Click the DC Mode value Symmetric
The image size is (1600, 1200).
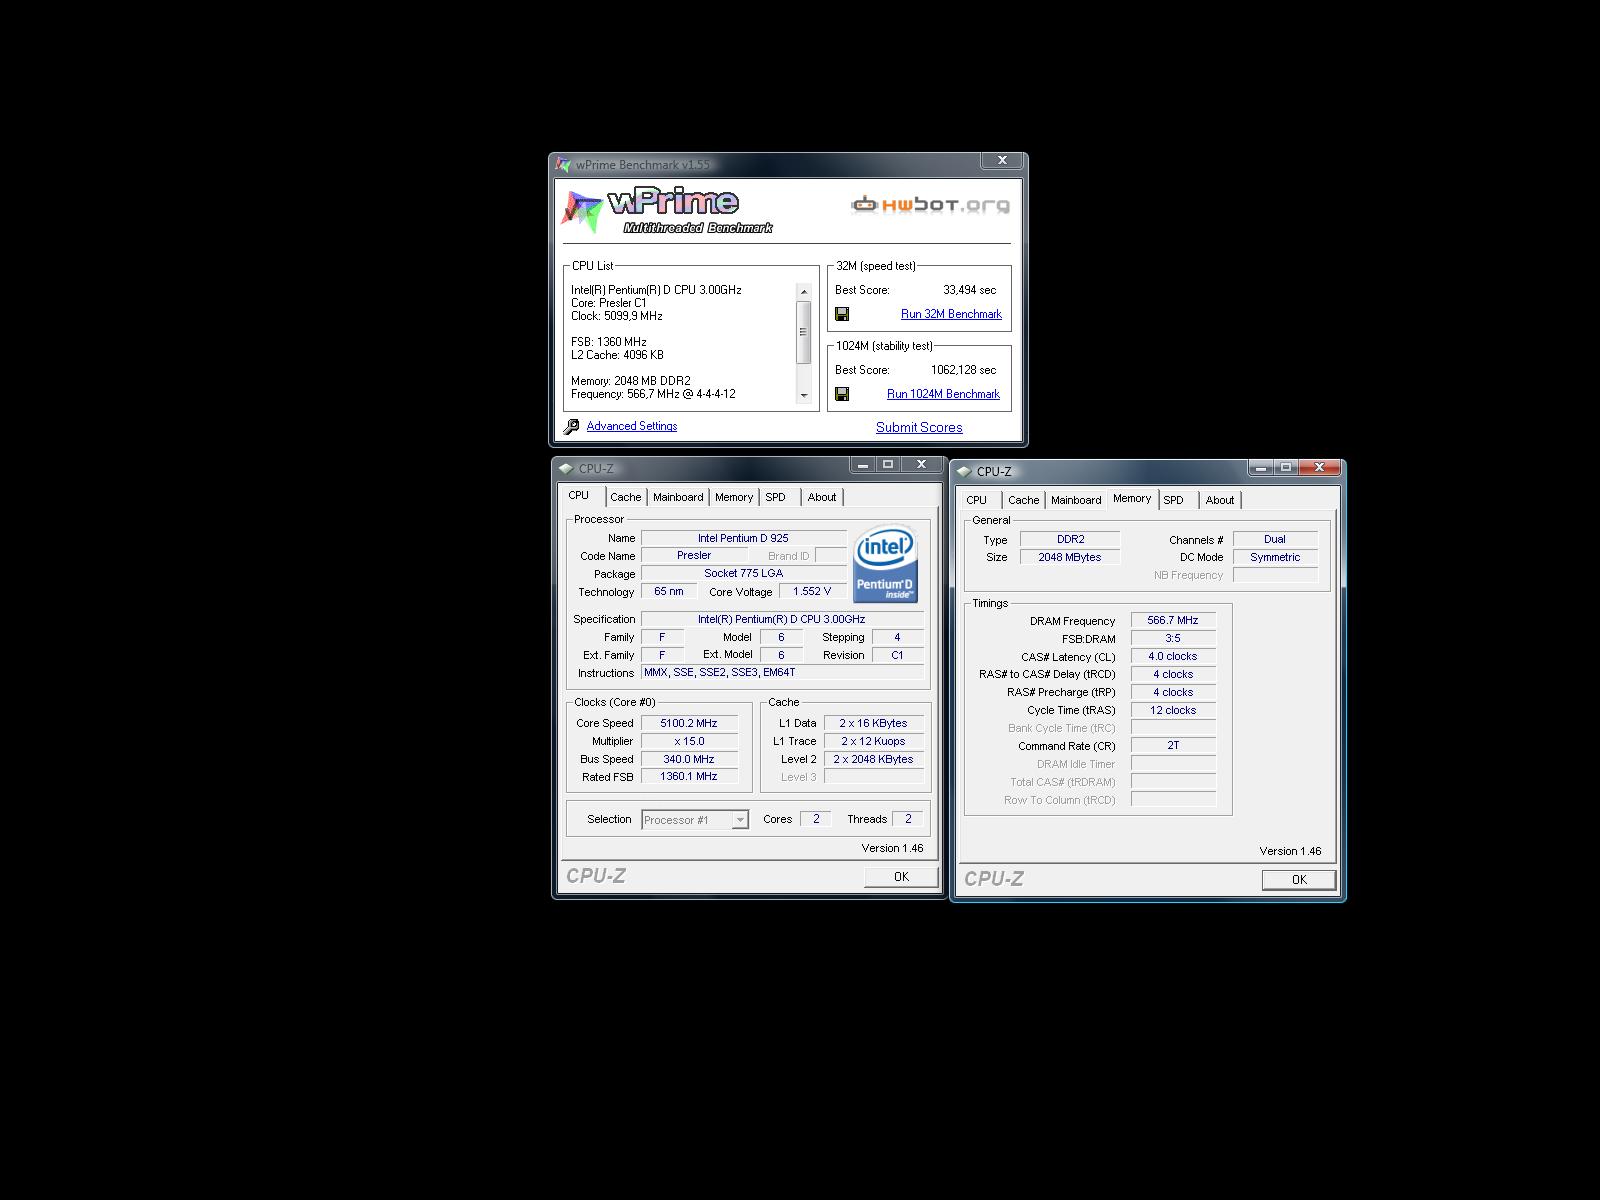click(x=1275, y=557)
